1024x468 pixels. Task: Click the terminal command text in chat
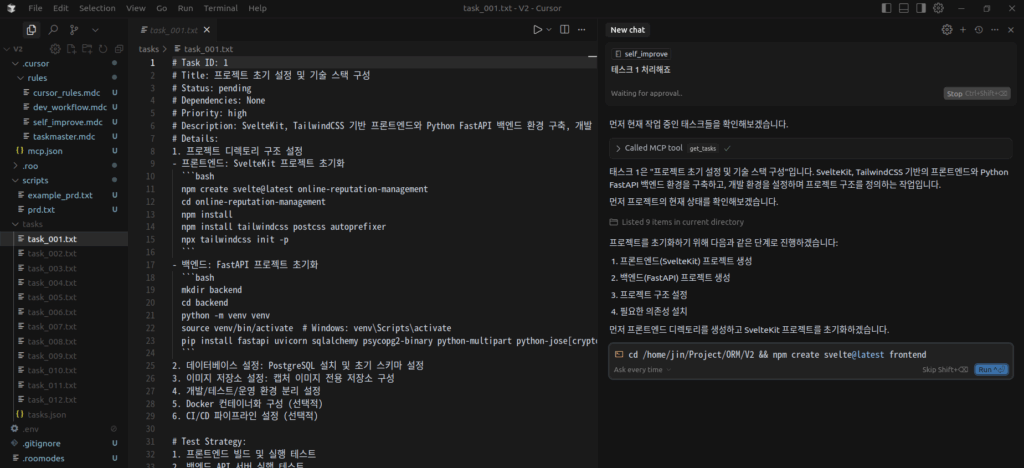[x=777, y=354]
